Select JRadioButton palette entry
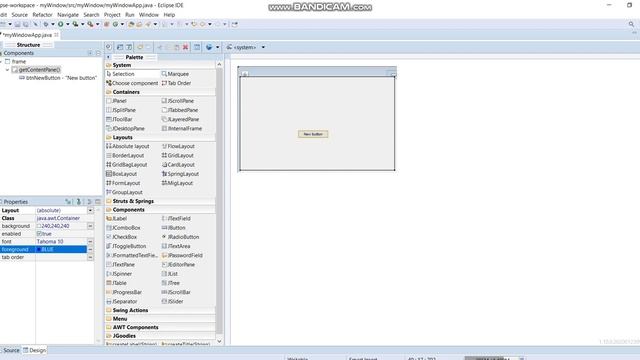Screen dimensions: 640x360 180,237
